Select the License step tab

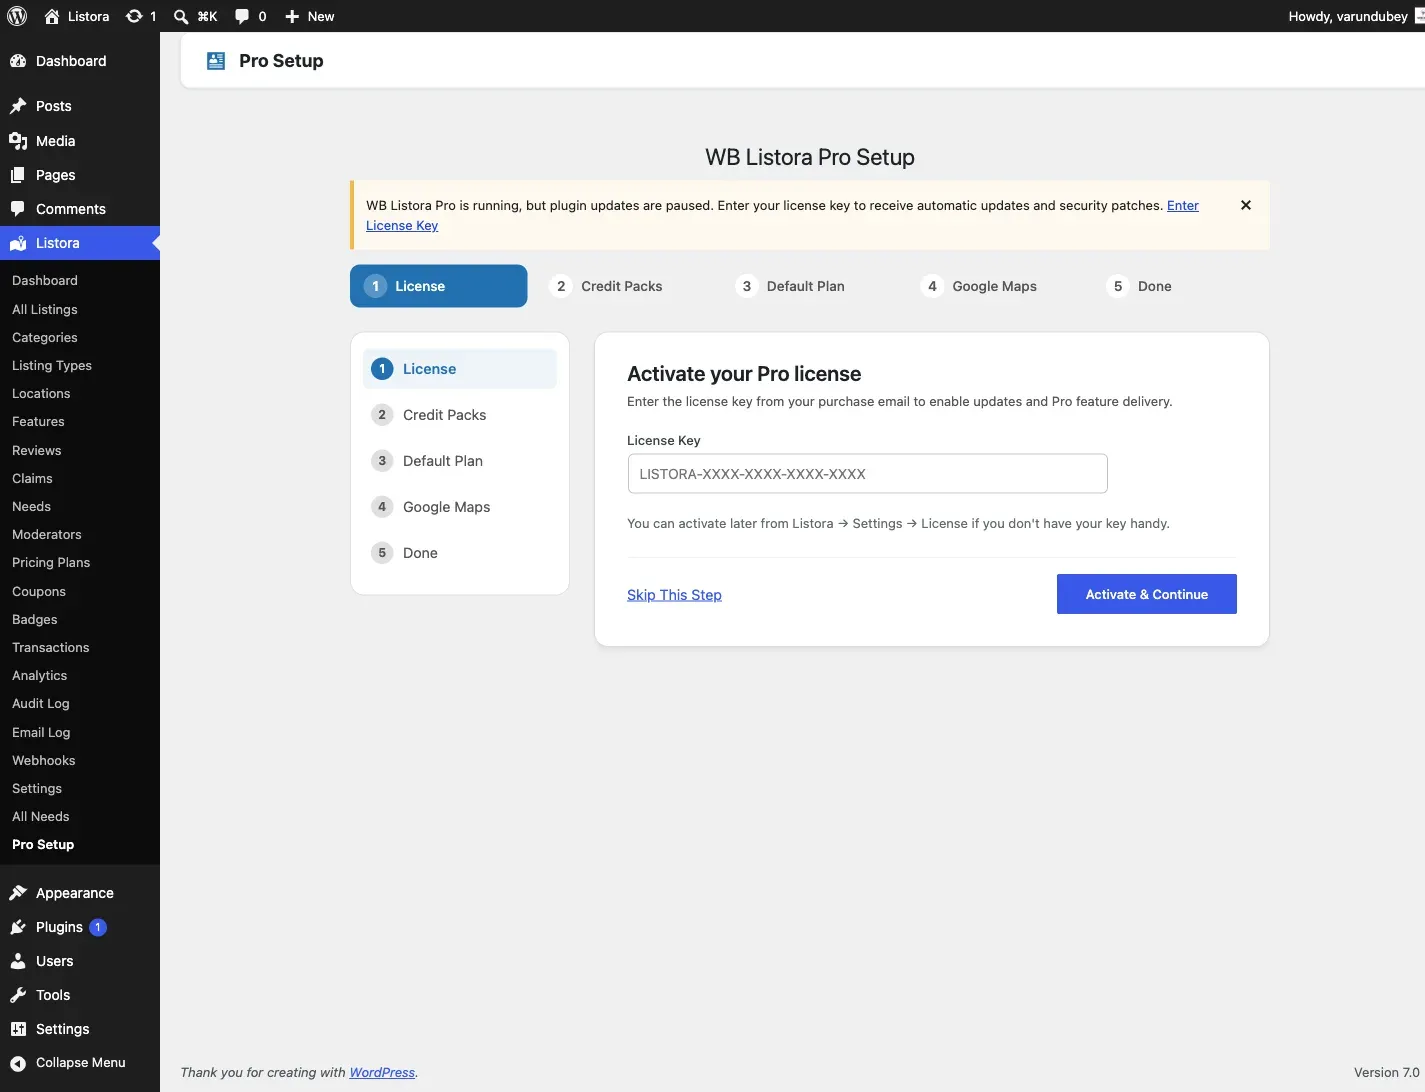click(x=438, y=286)
